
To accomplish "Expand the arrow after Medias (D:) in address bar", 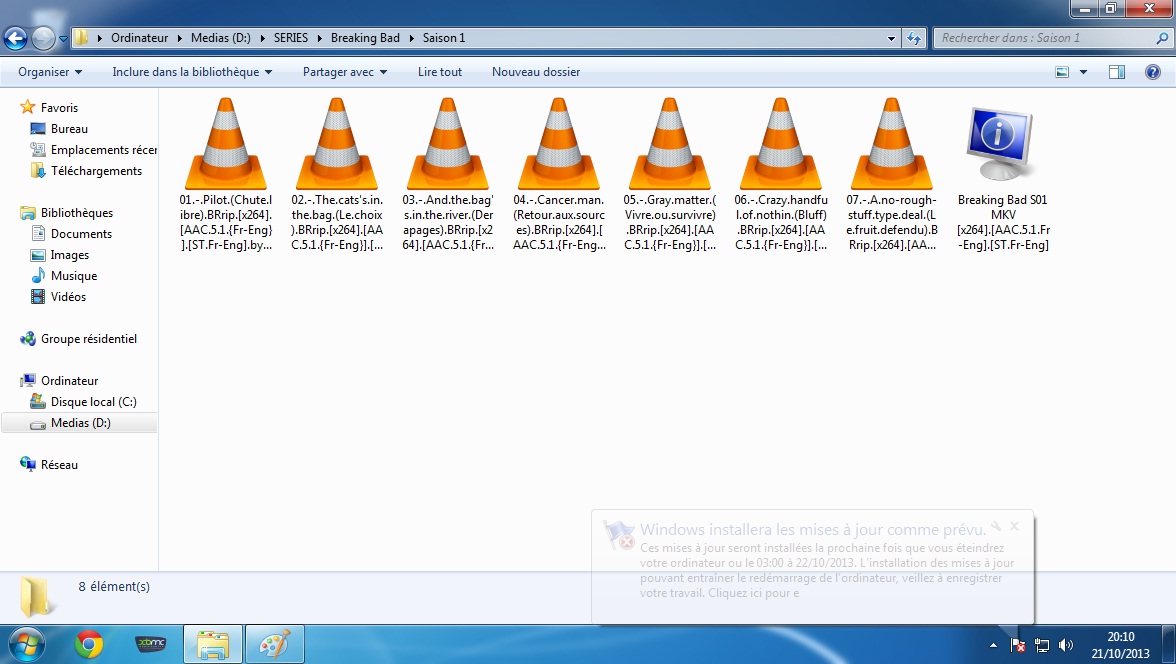I will [262, 38].
